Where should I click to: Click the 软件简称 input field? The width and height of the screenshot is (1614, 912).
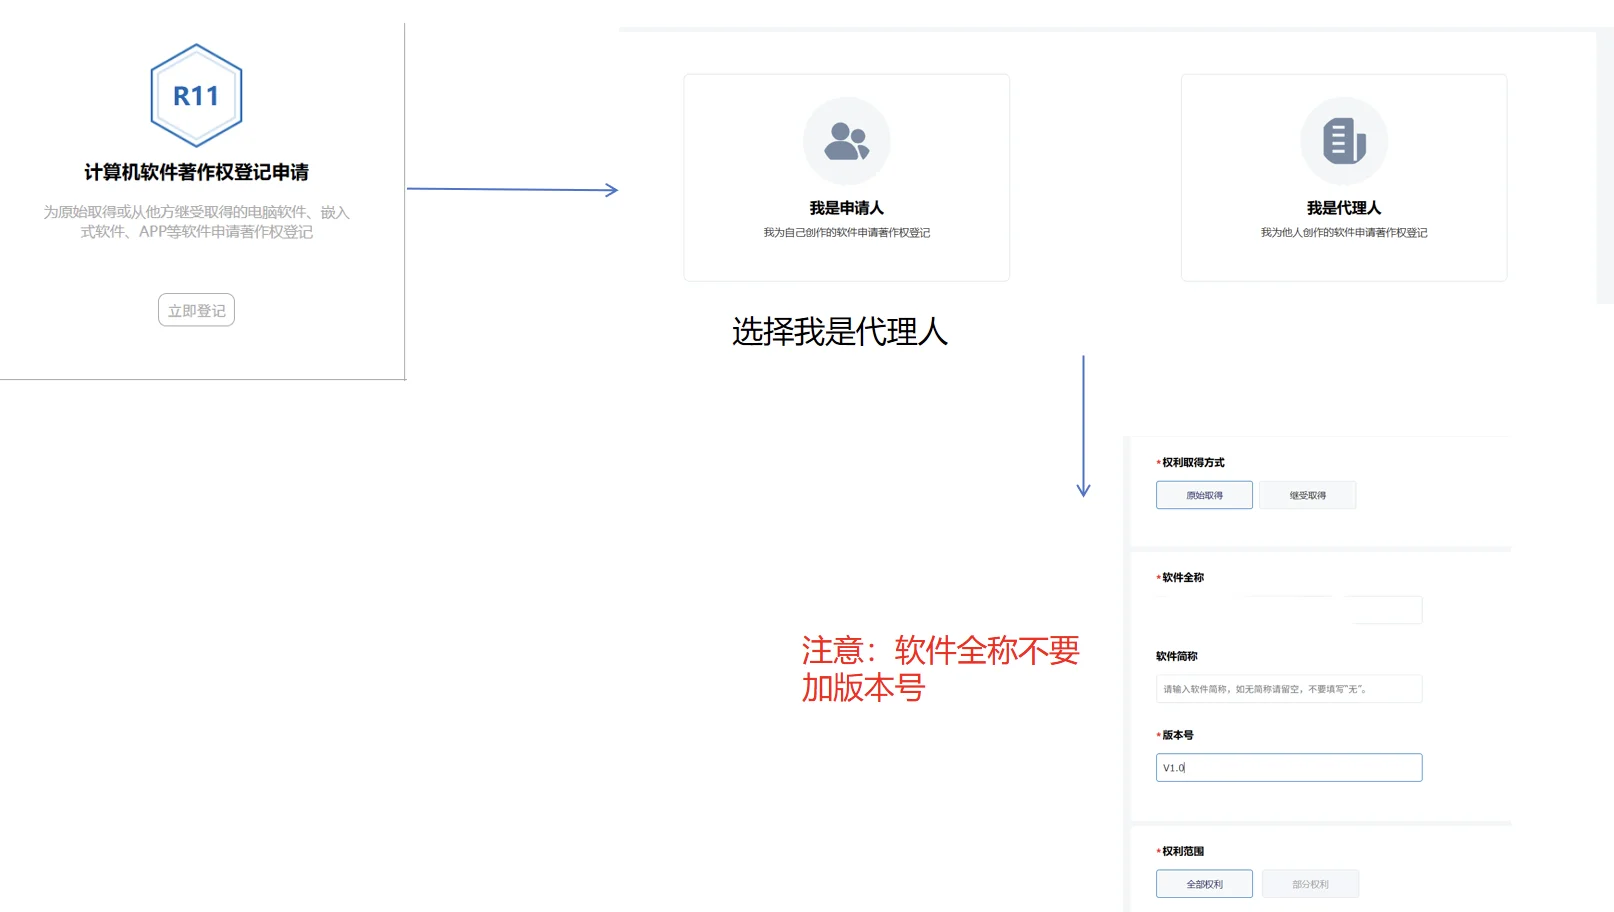pos(1288,688)
